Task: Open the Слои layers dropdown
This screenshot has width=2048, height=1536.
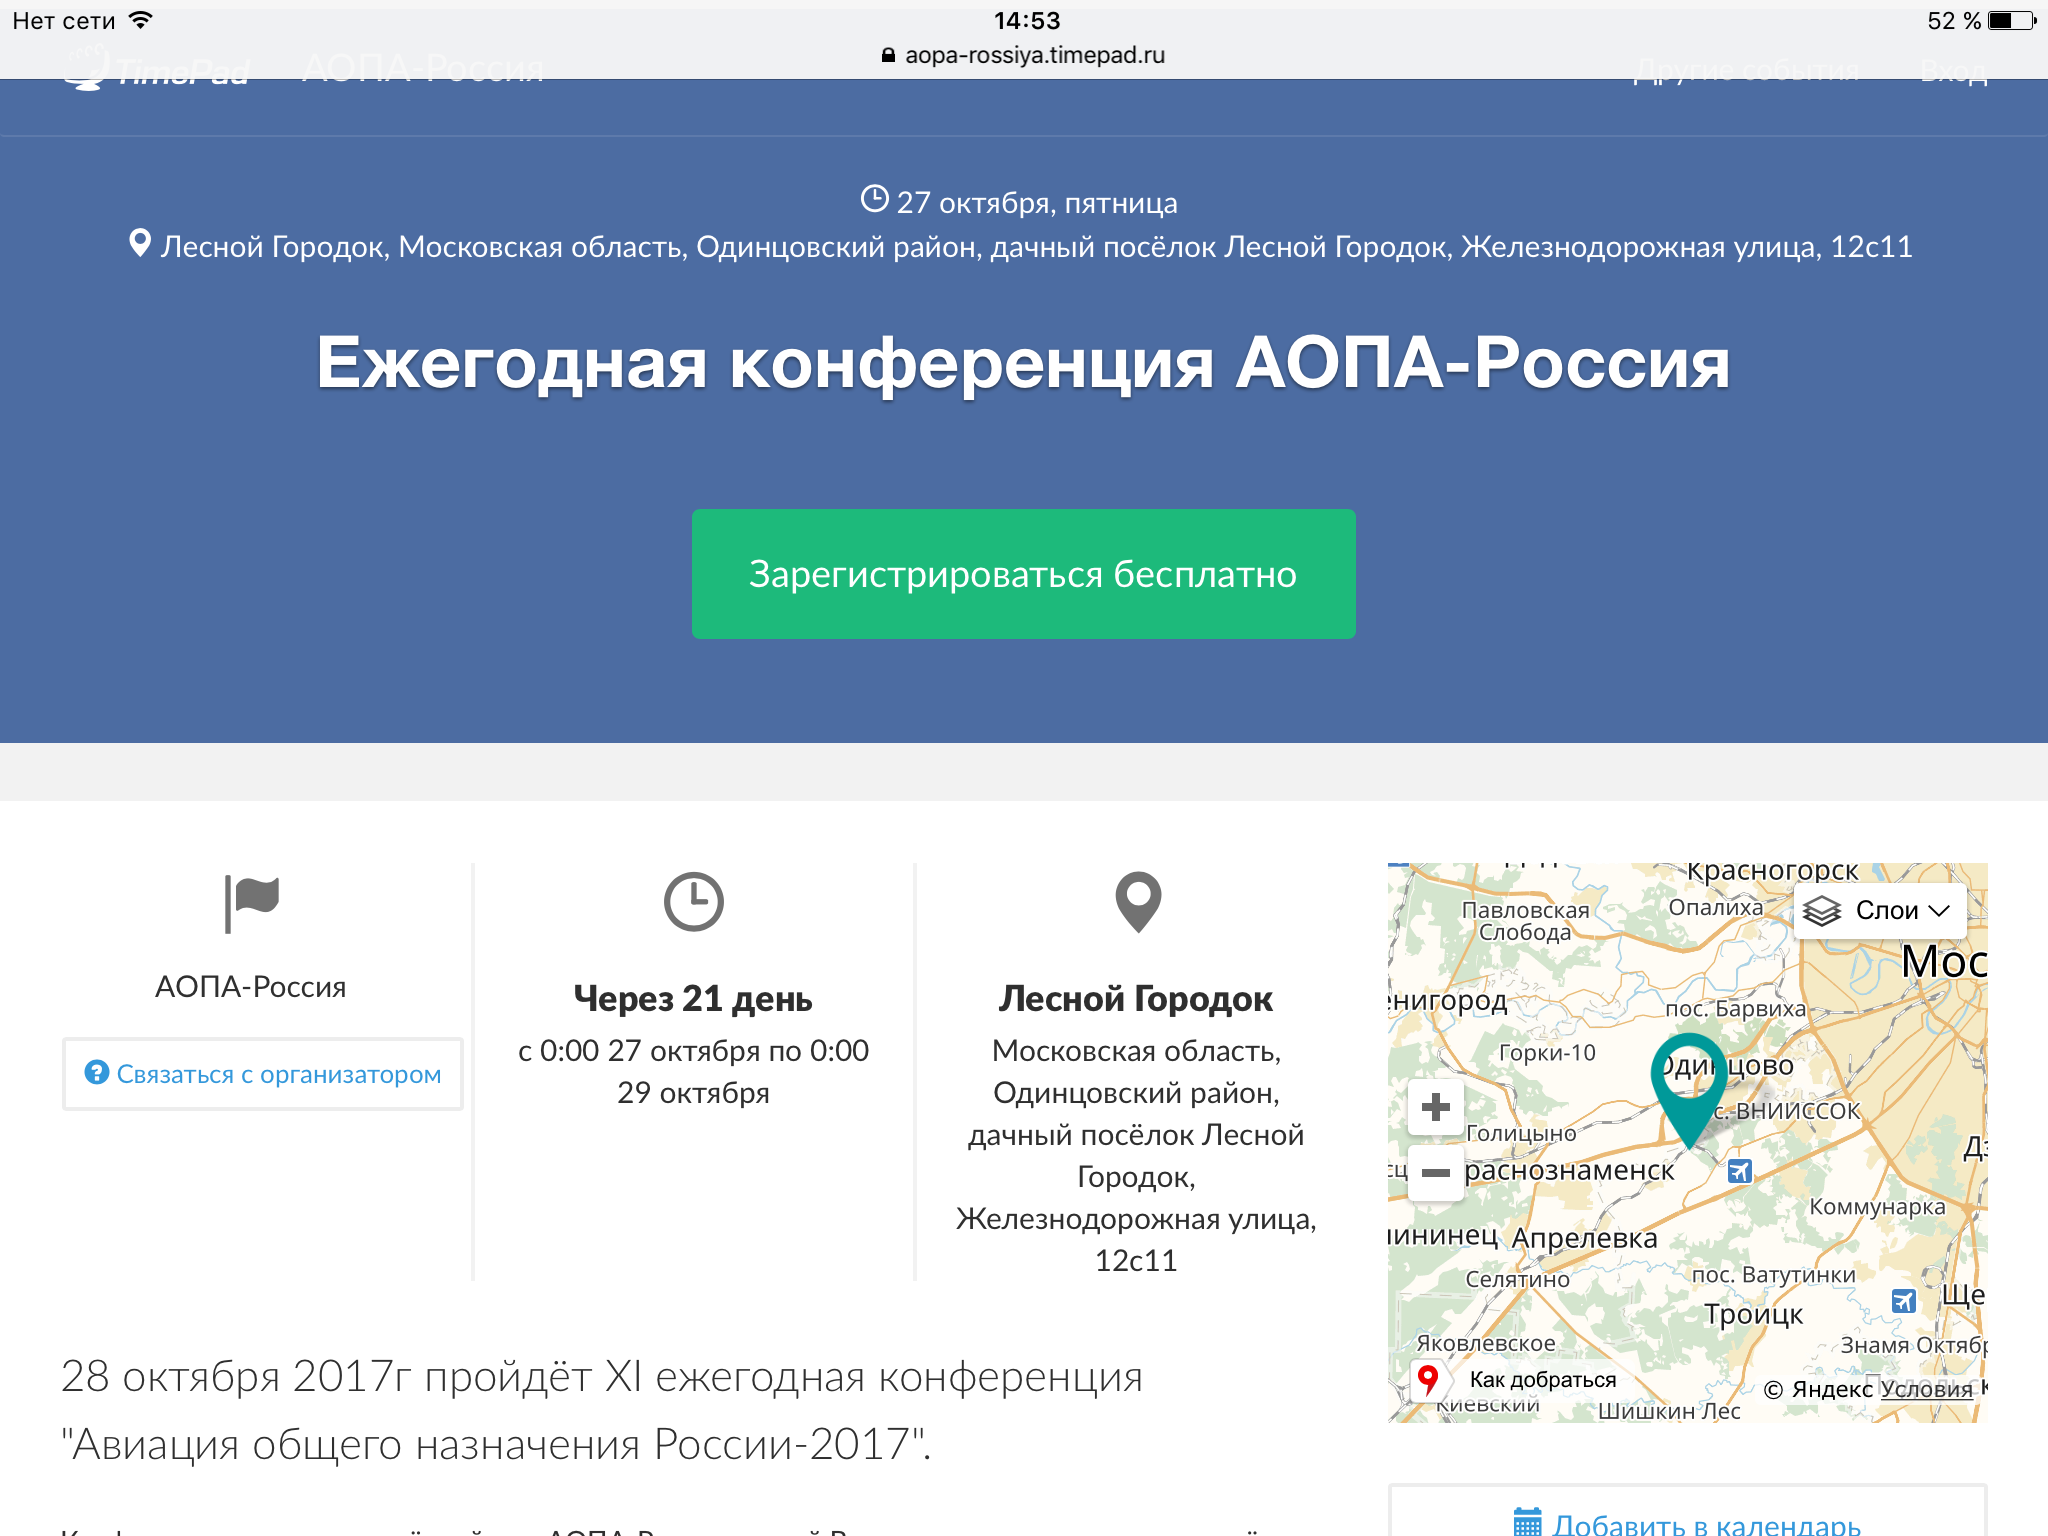Action: [x=1881, y=910]
